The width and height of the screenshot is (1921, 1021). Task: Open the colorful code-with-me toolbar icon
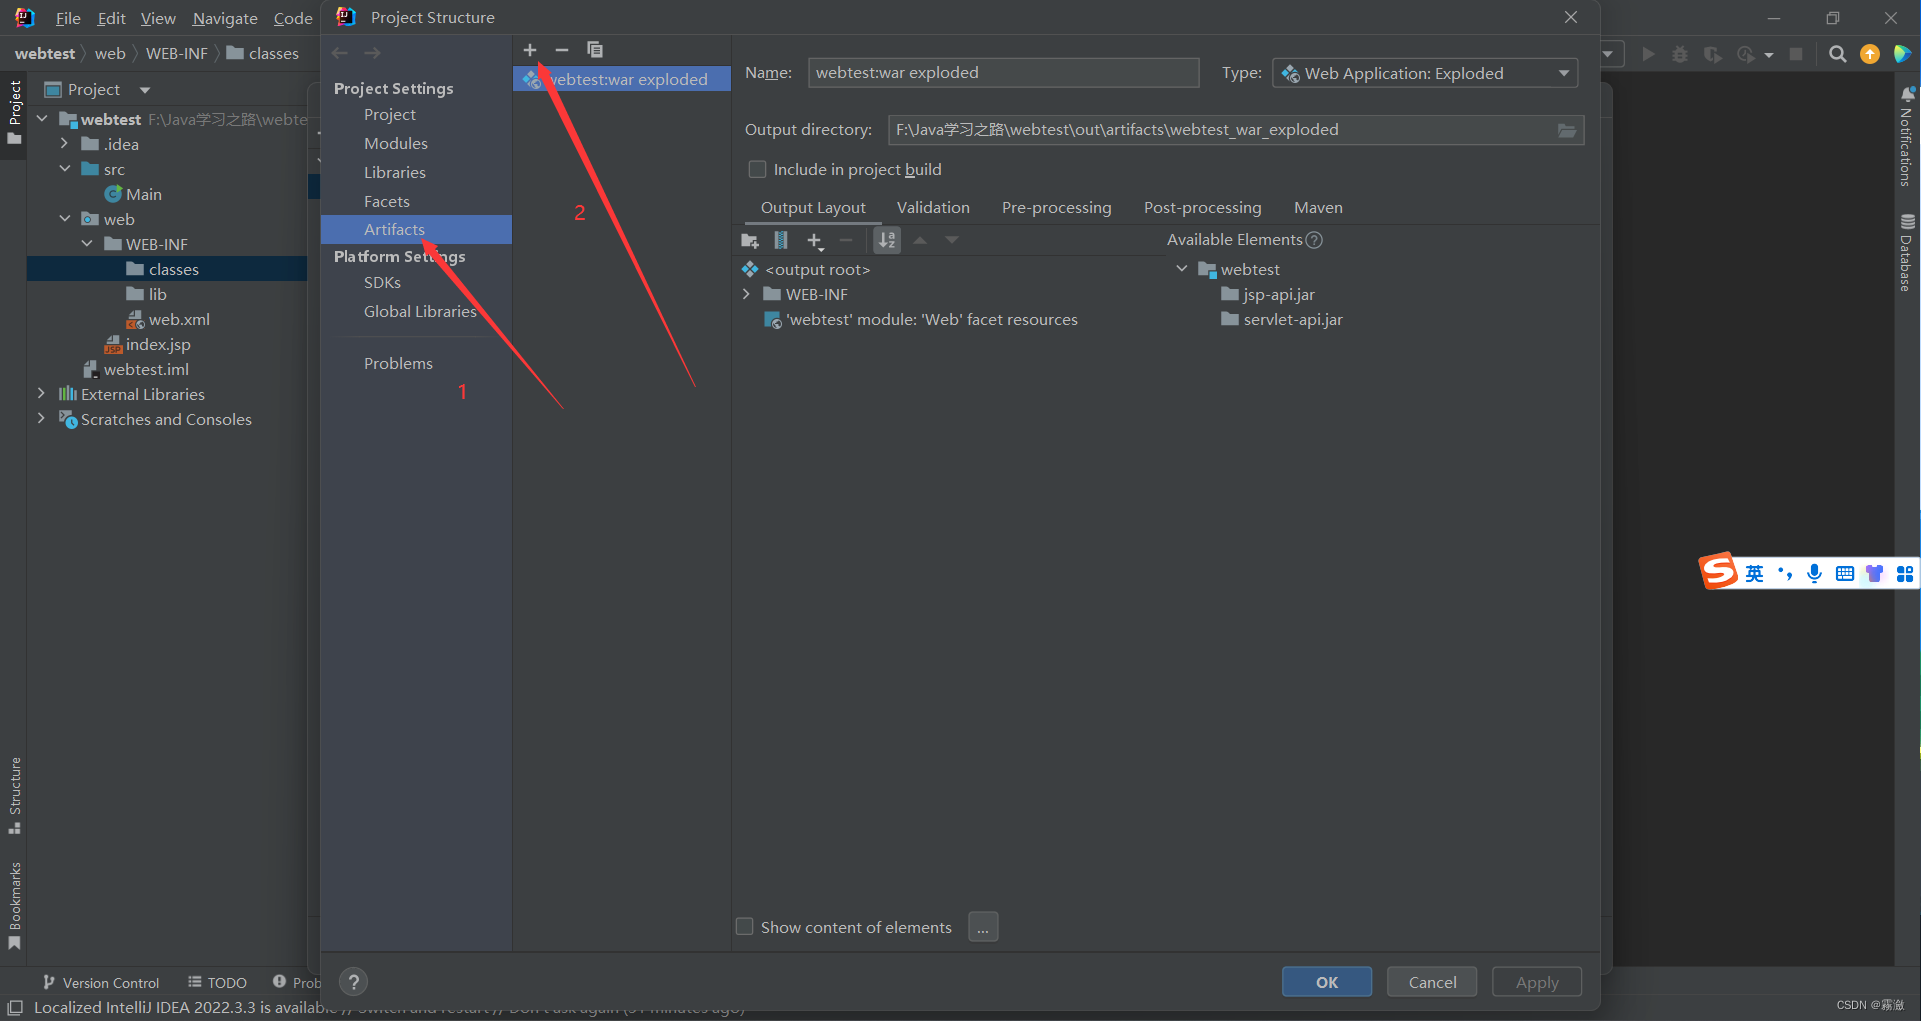click(1902, 54)
